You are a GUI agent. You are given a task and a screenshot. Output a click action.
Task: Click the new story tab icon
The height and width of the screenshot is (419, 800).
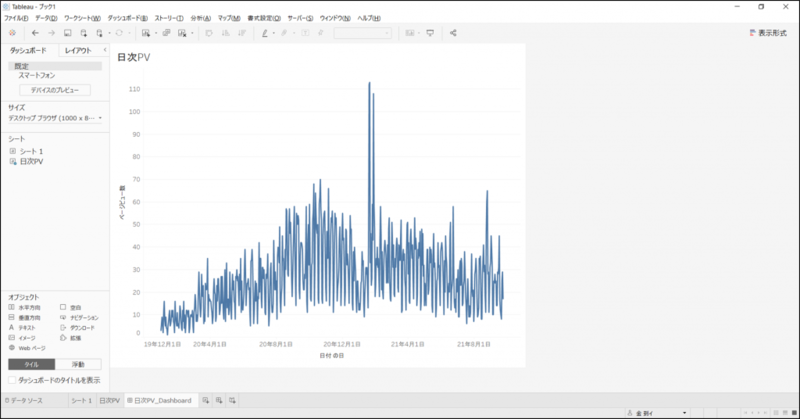pos(232,401)
